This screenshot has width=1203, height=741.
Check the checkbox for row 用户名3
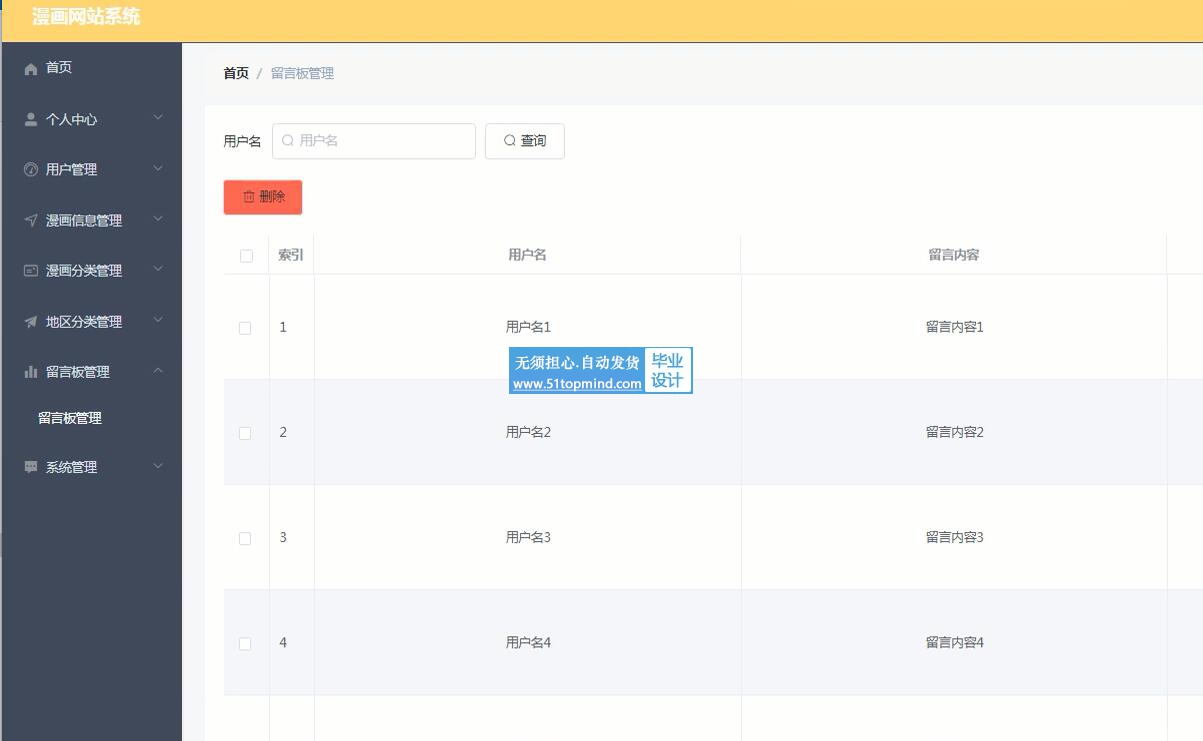tap(245, 538)
